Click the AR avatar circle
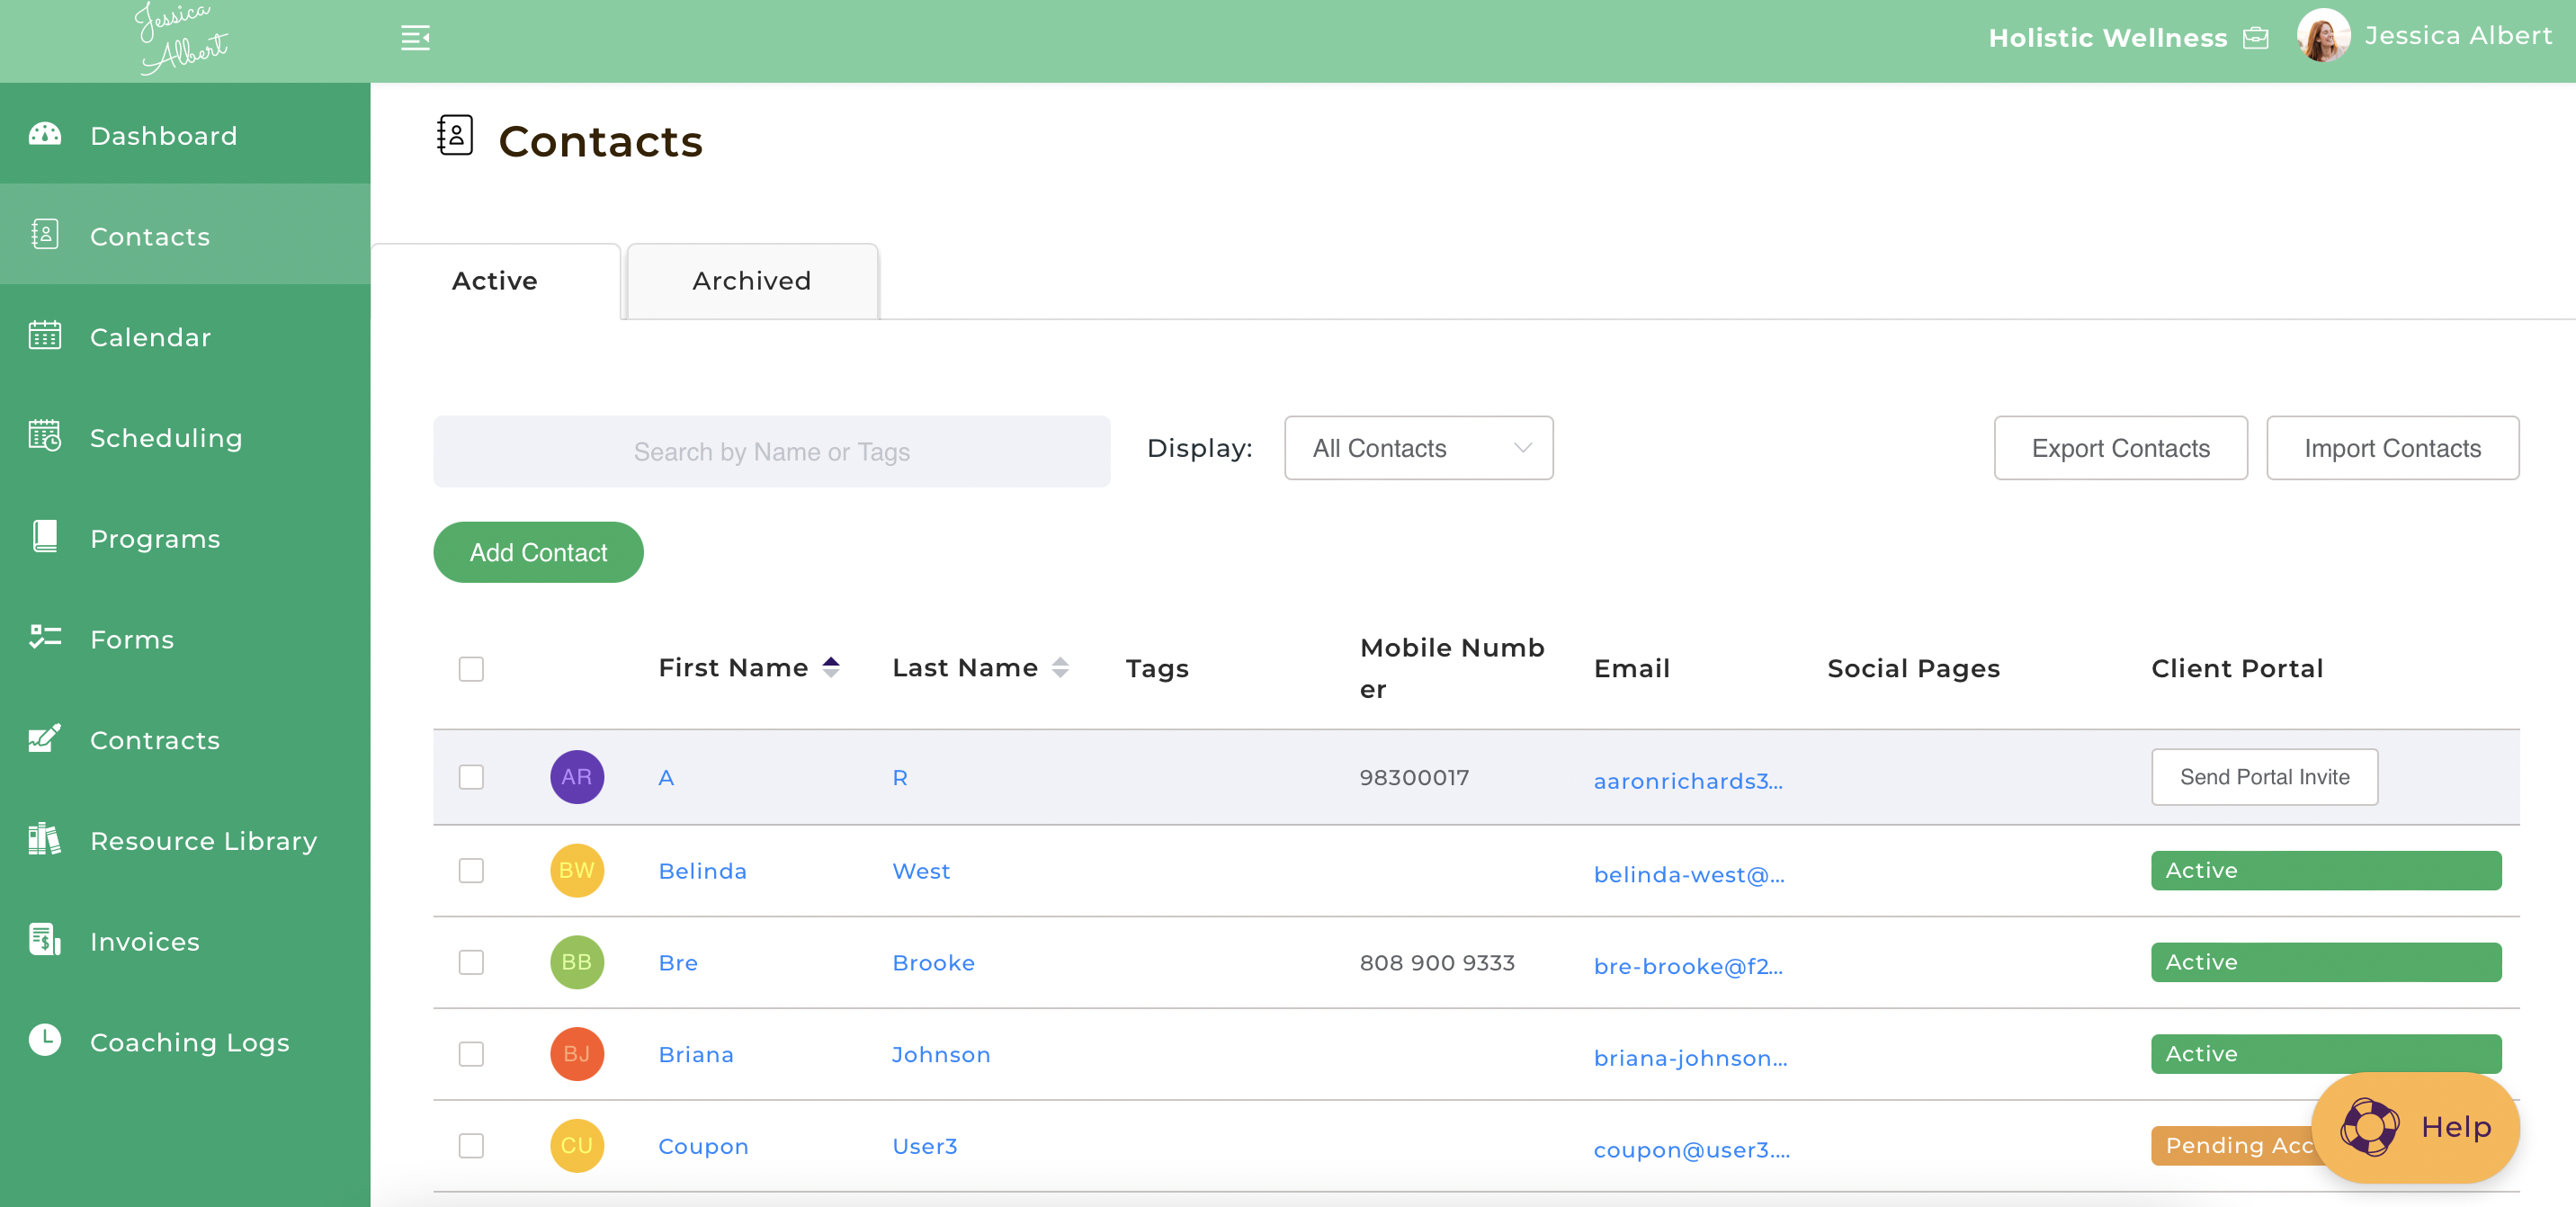2576x1207 pixels. 577,777
